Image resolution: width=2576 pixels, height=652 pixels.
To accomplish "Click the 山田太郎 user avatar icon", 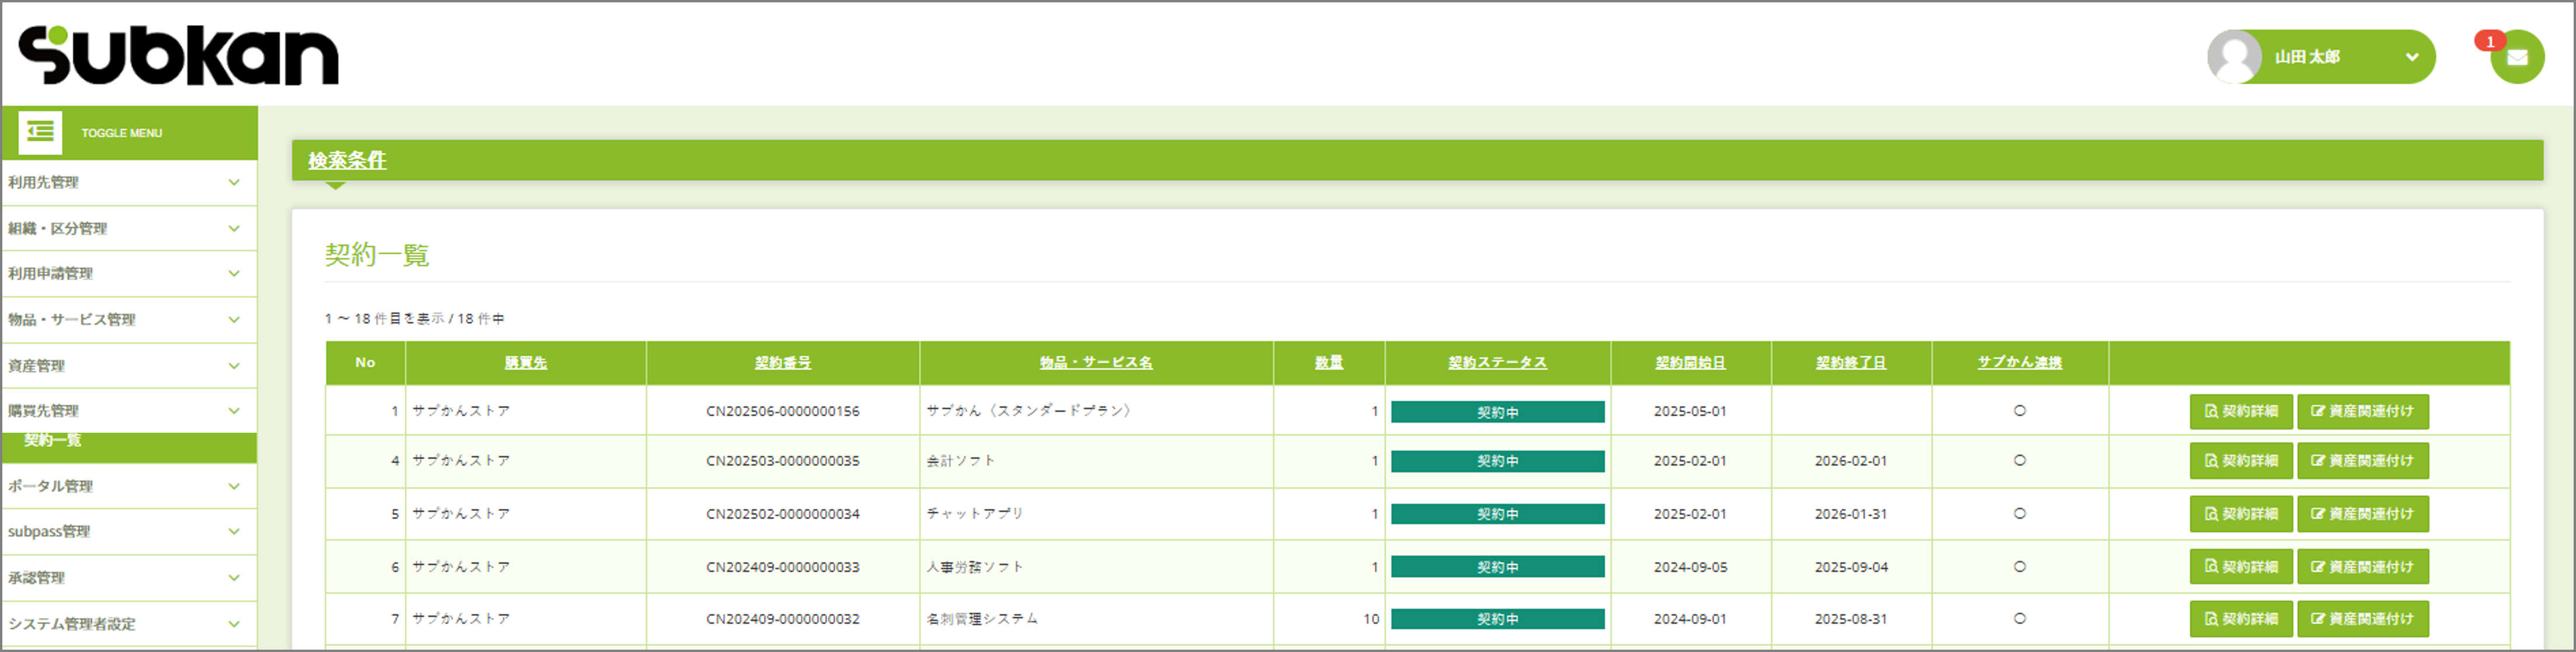I will click(2234, 57).
